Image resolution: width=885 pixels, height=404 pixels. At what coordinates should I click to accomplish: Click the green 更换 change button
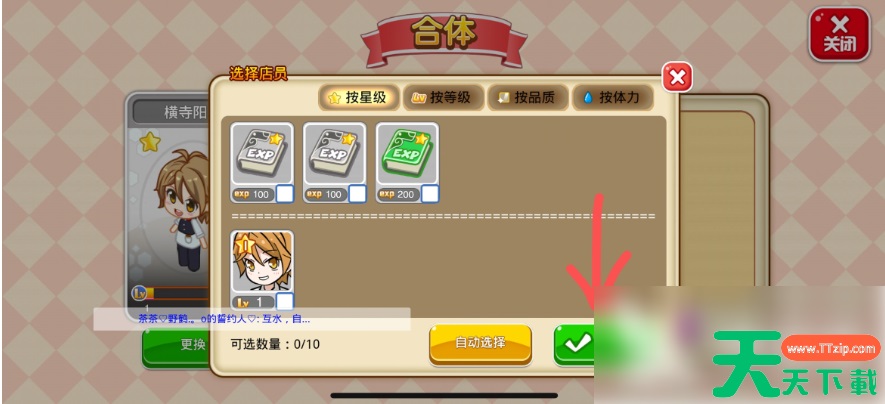tap(176, 345)
